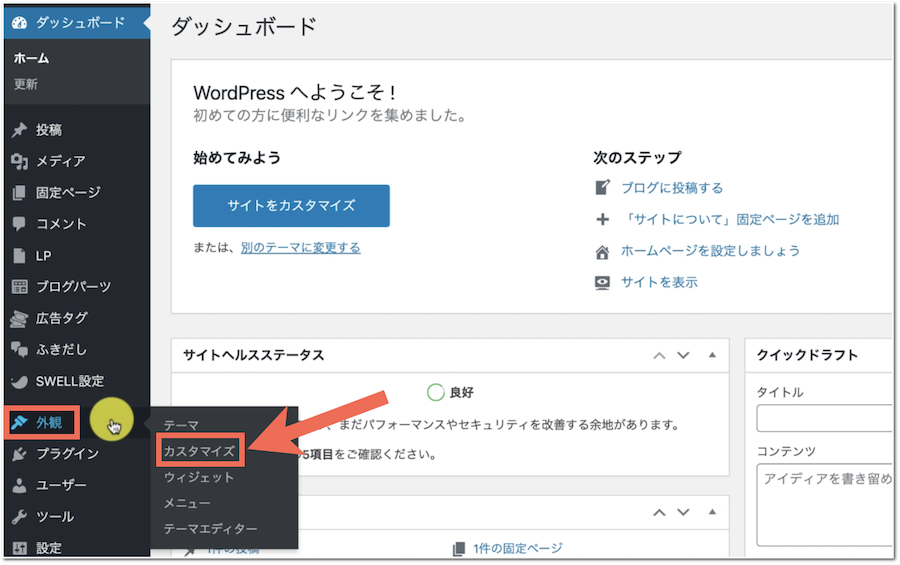Click the pages icon beside 固定ページ
The width and height of the screenshot is (900, 565).
[19, 193]
